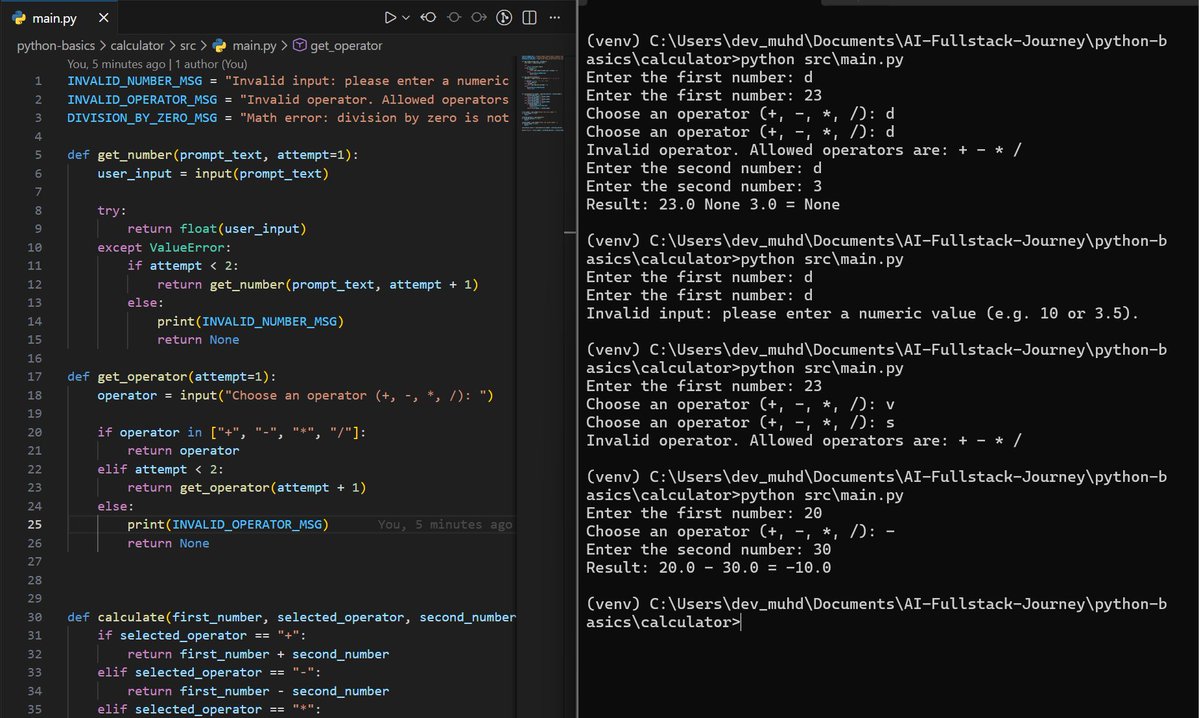This screenshot has height=718, width=1199.
Task: Expand the calculator breadcrumb item
Action: click(x=135, y=45)
